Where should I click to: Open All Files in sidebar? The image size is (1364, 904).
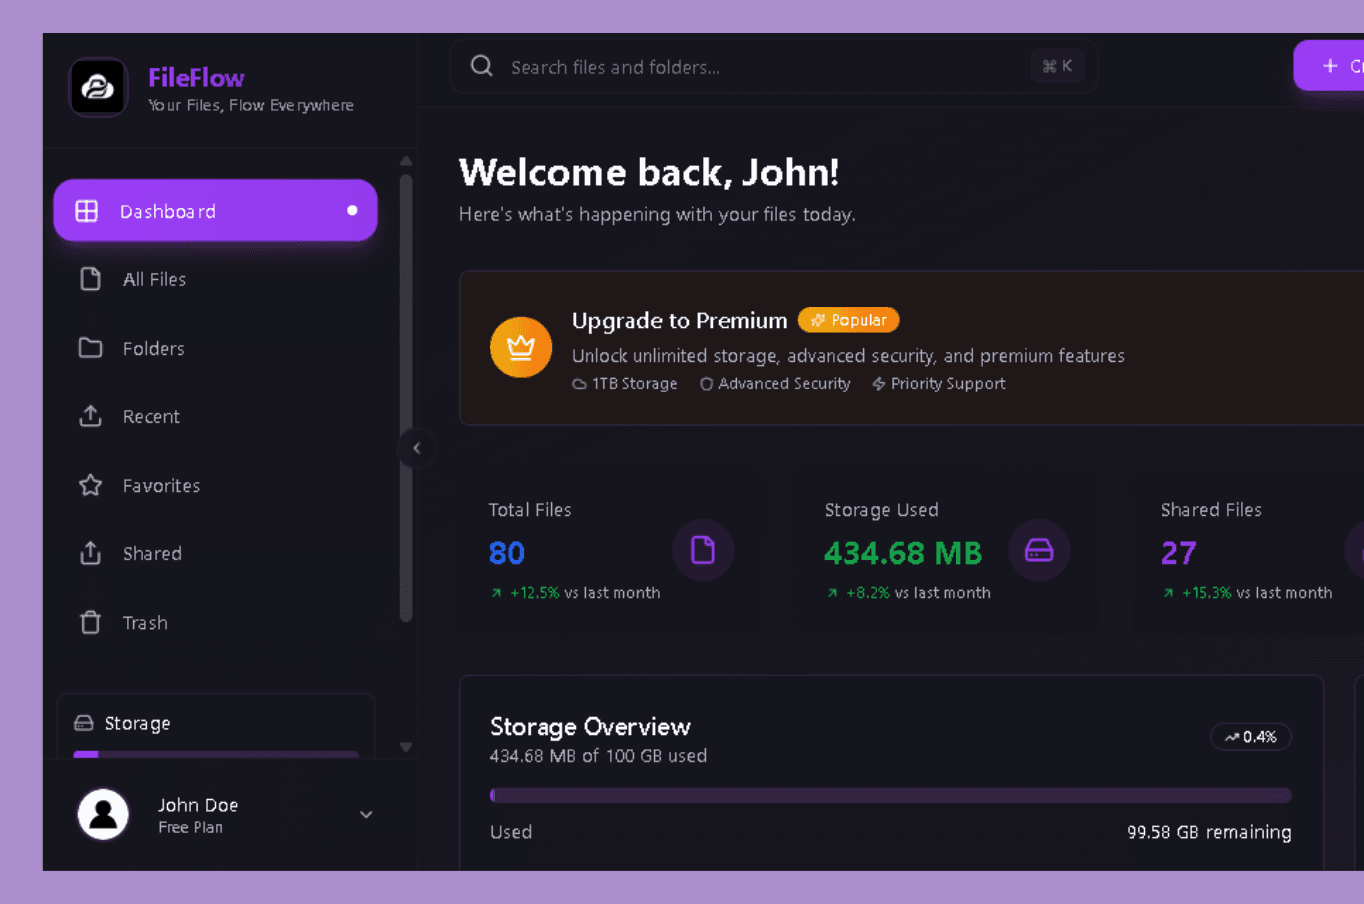(215, 279)
